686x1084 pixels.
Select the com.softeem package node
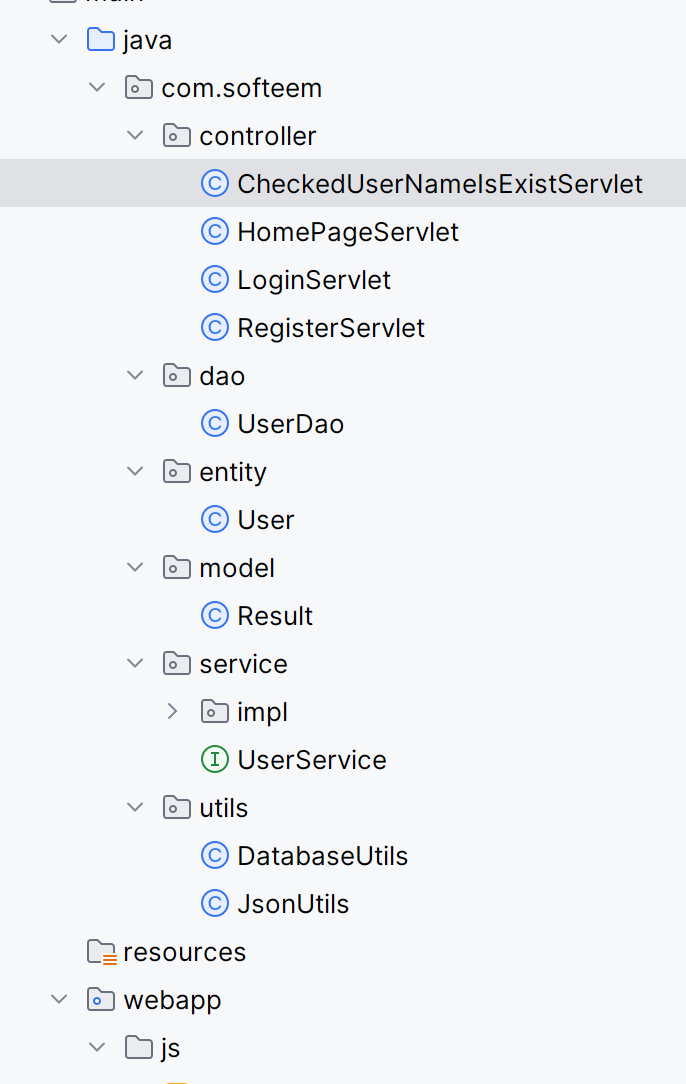click(242, 87)
